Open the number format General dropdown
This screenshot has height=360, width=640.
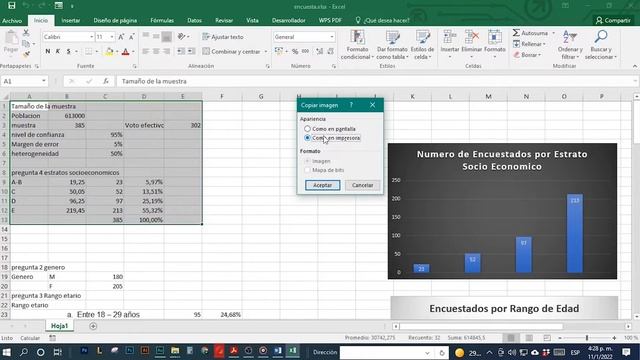coord(332,37)
